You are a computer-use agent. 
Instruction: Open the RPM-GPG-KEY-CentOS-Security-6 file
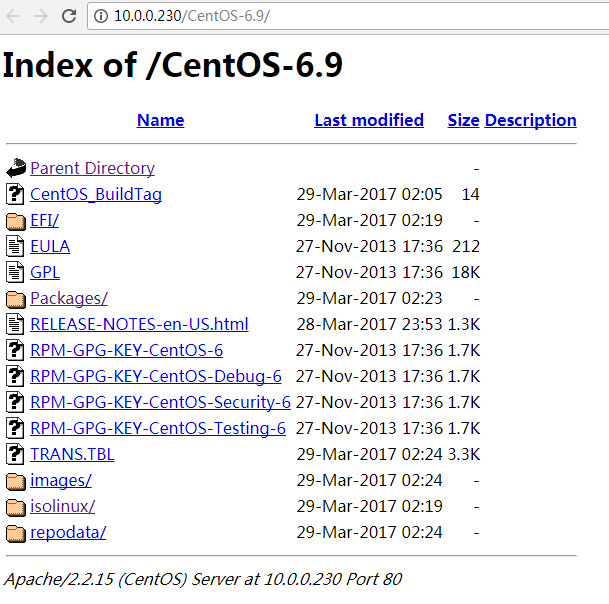point(160,402)
